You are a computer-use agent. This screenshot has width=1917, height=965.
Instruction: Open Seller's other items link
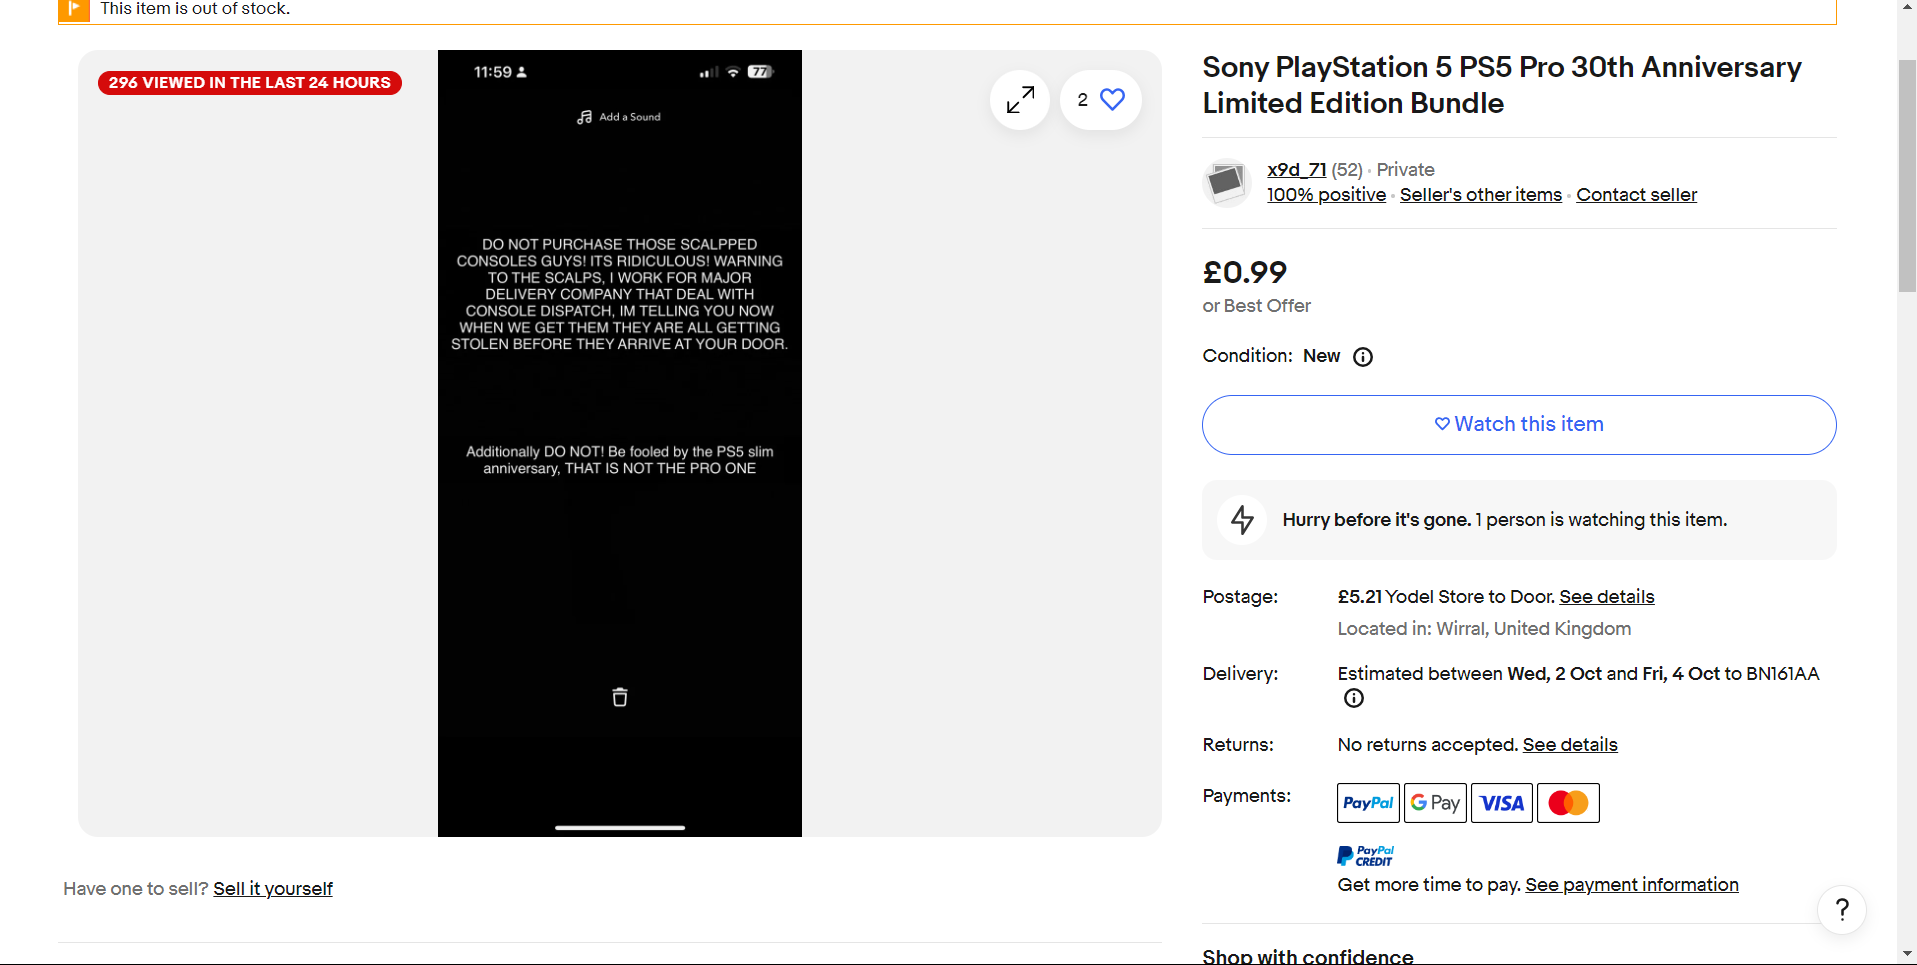click(x=1480, y=195)
